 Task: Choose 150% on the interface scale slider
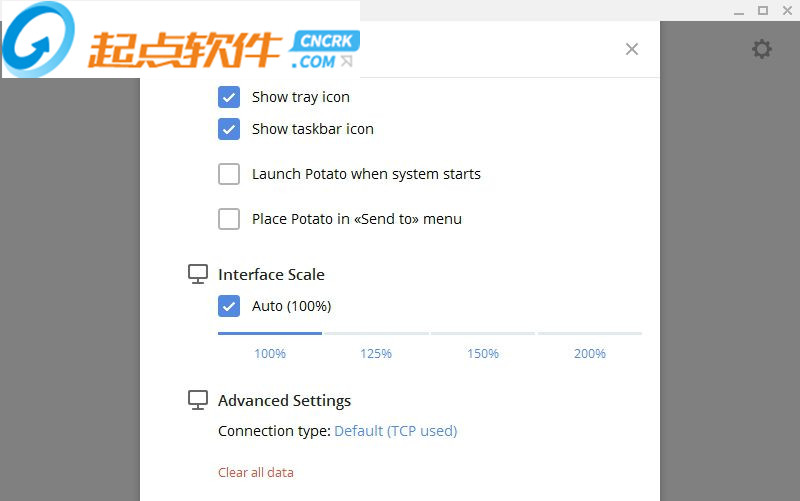point(483,354)
